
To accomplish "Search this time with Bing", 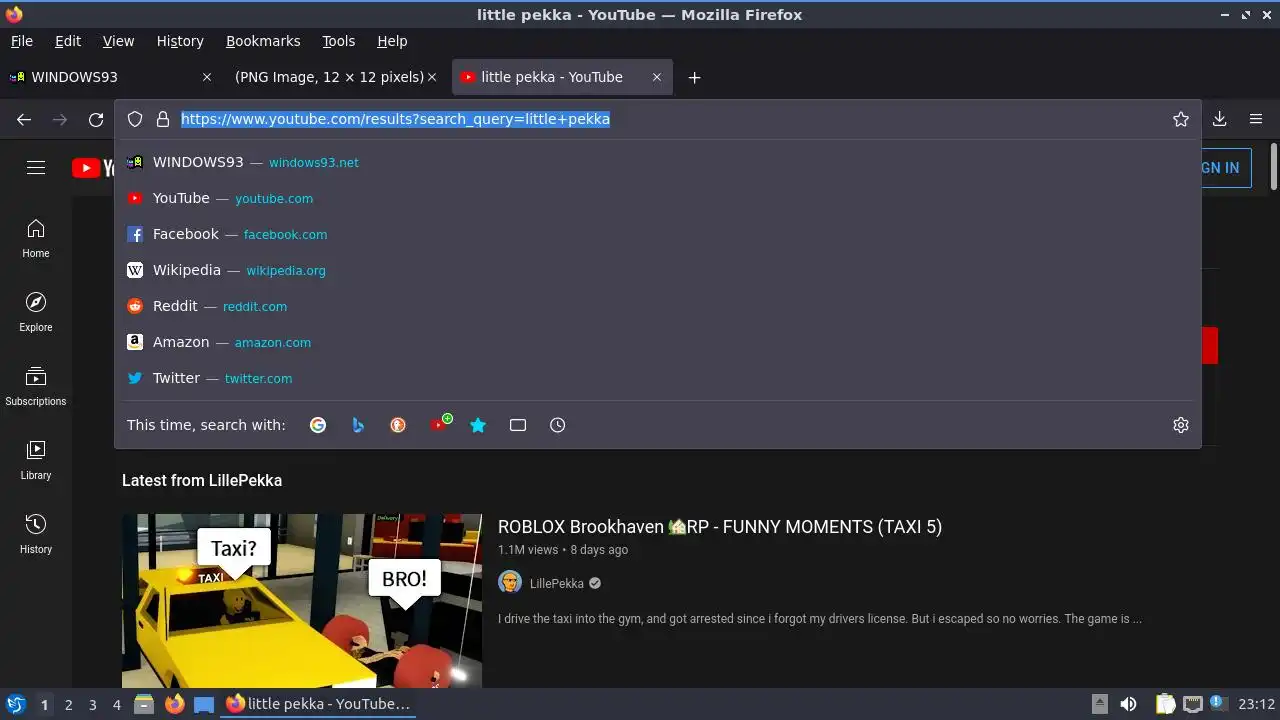I will pos(358,425).
